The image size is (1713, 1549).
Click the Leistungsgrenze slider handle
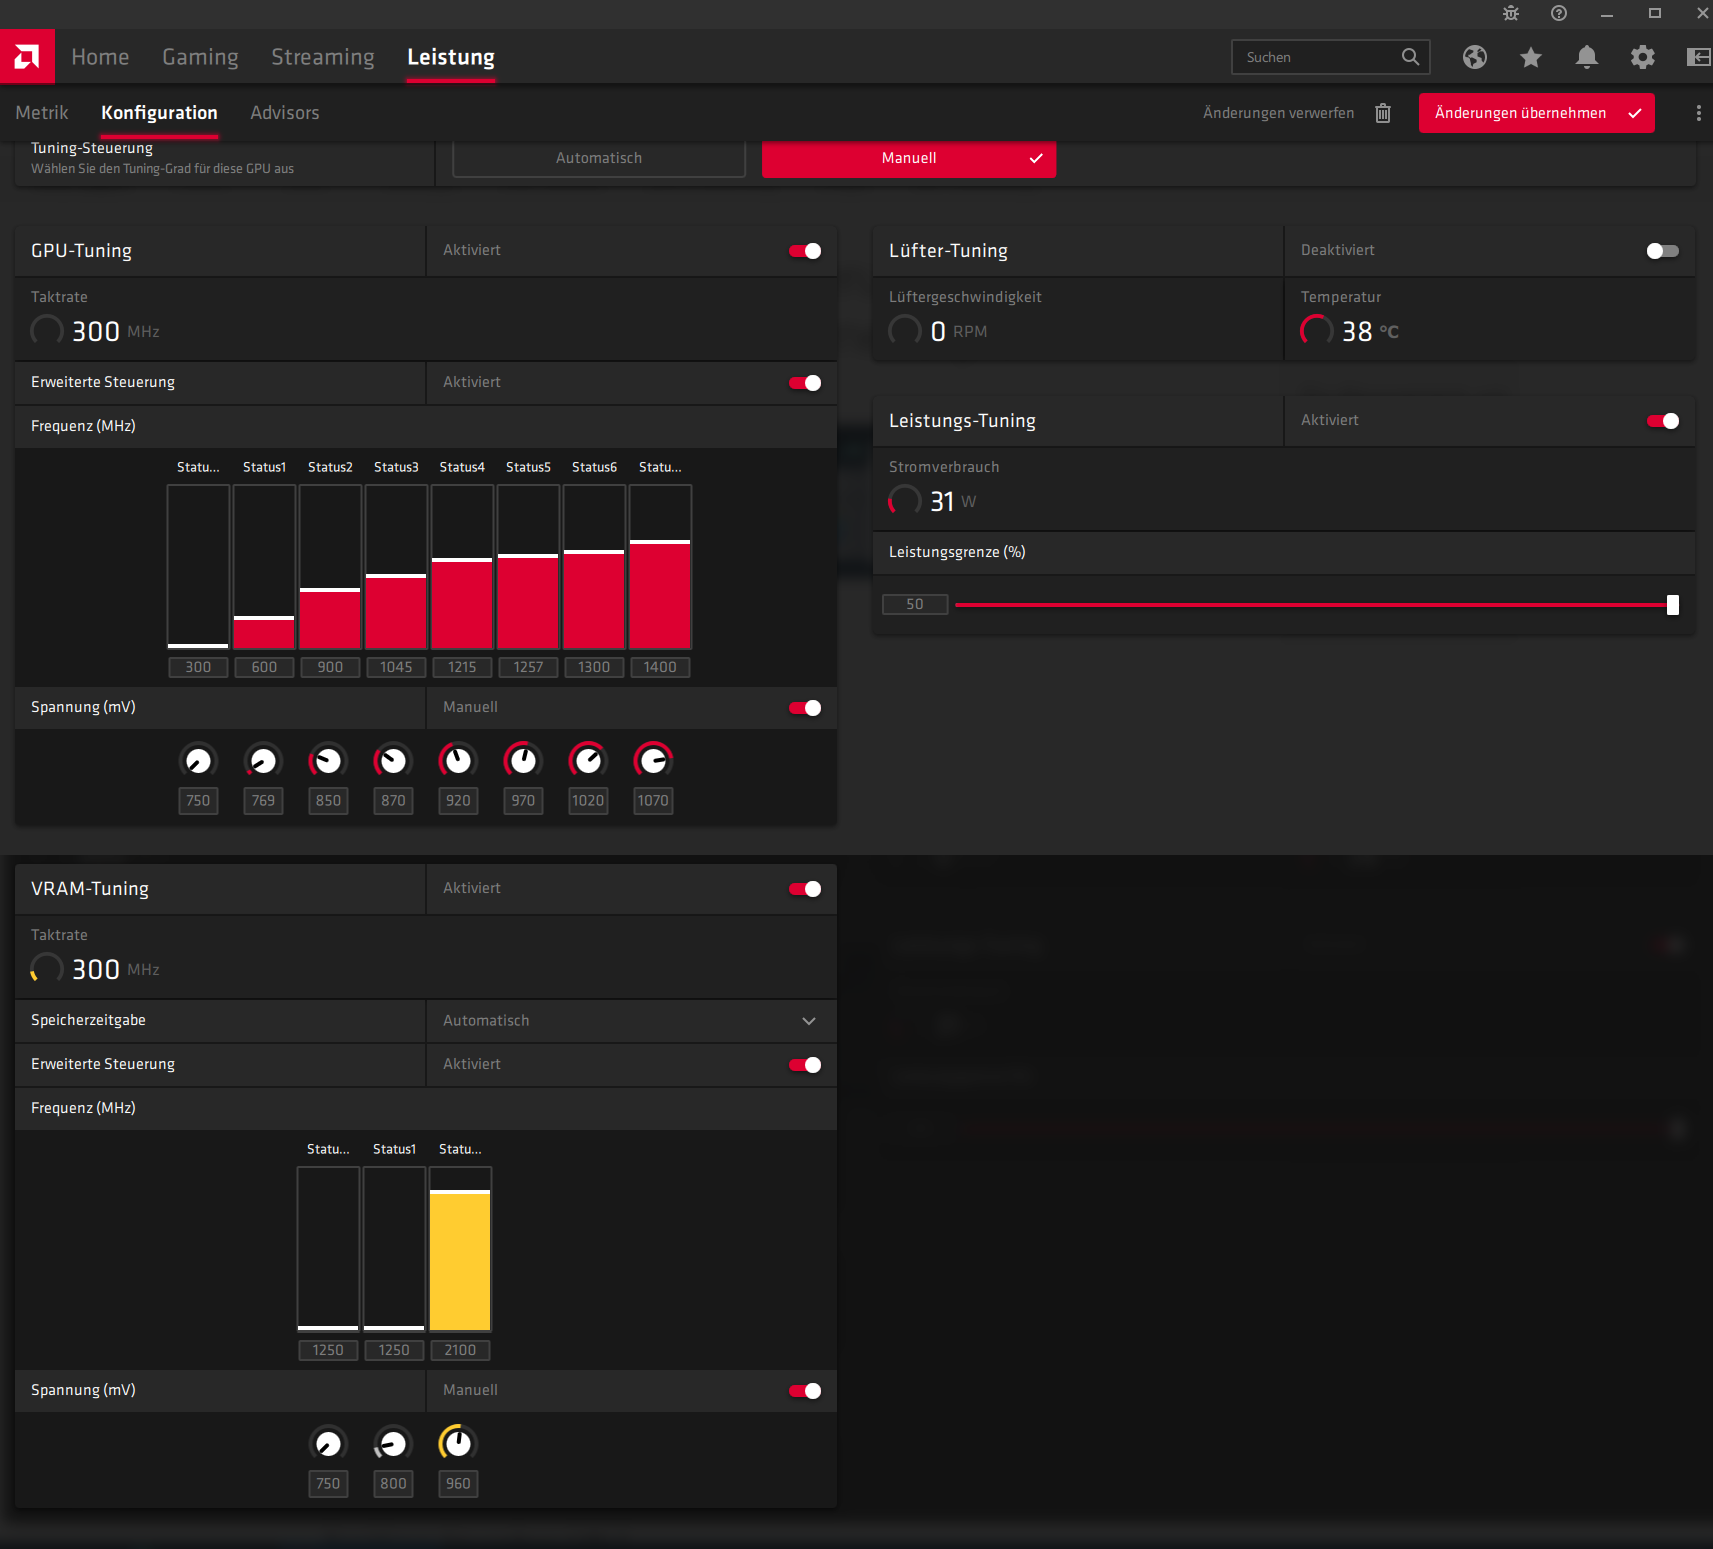1673,605
